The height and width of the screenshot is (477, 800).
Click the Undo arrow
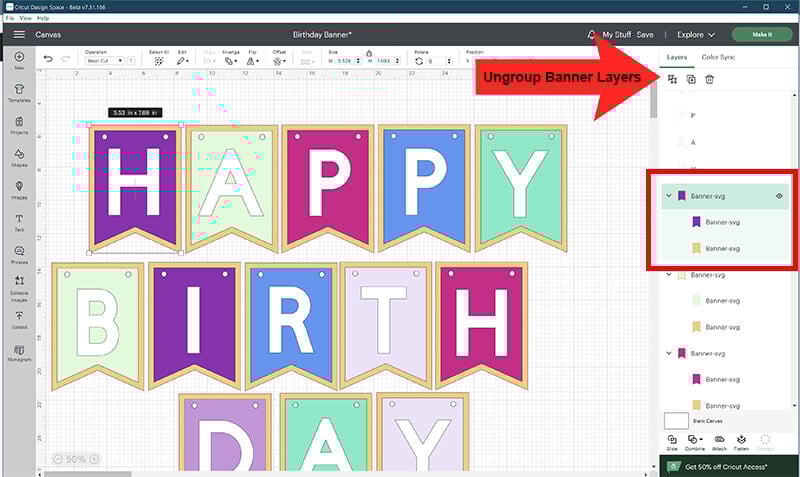point(48,59)
